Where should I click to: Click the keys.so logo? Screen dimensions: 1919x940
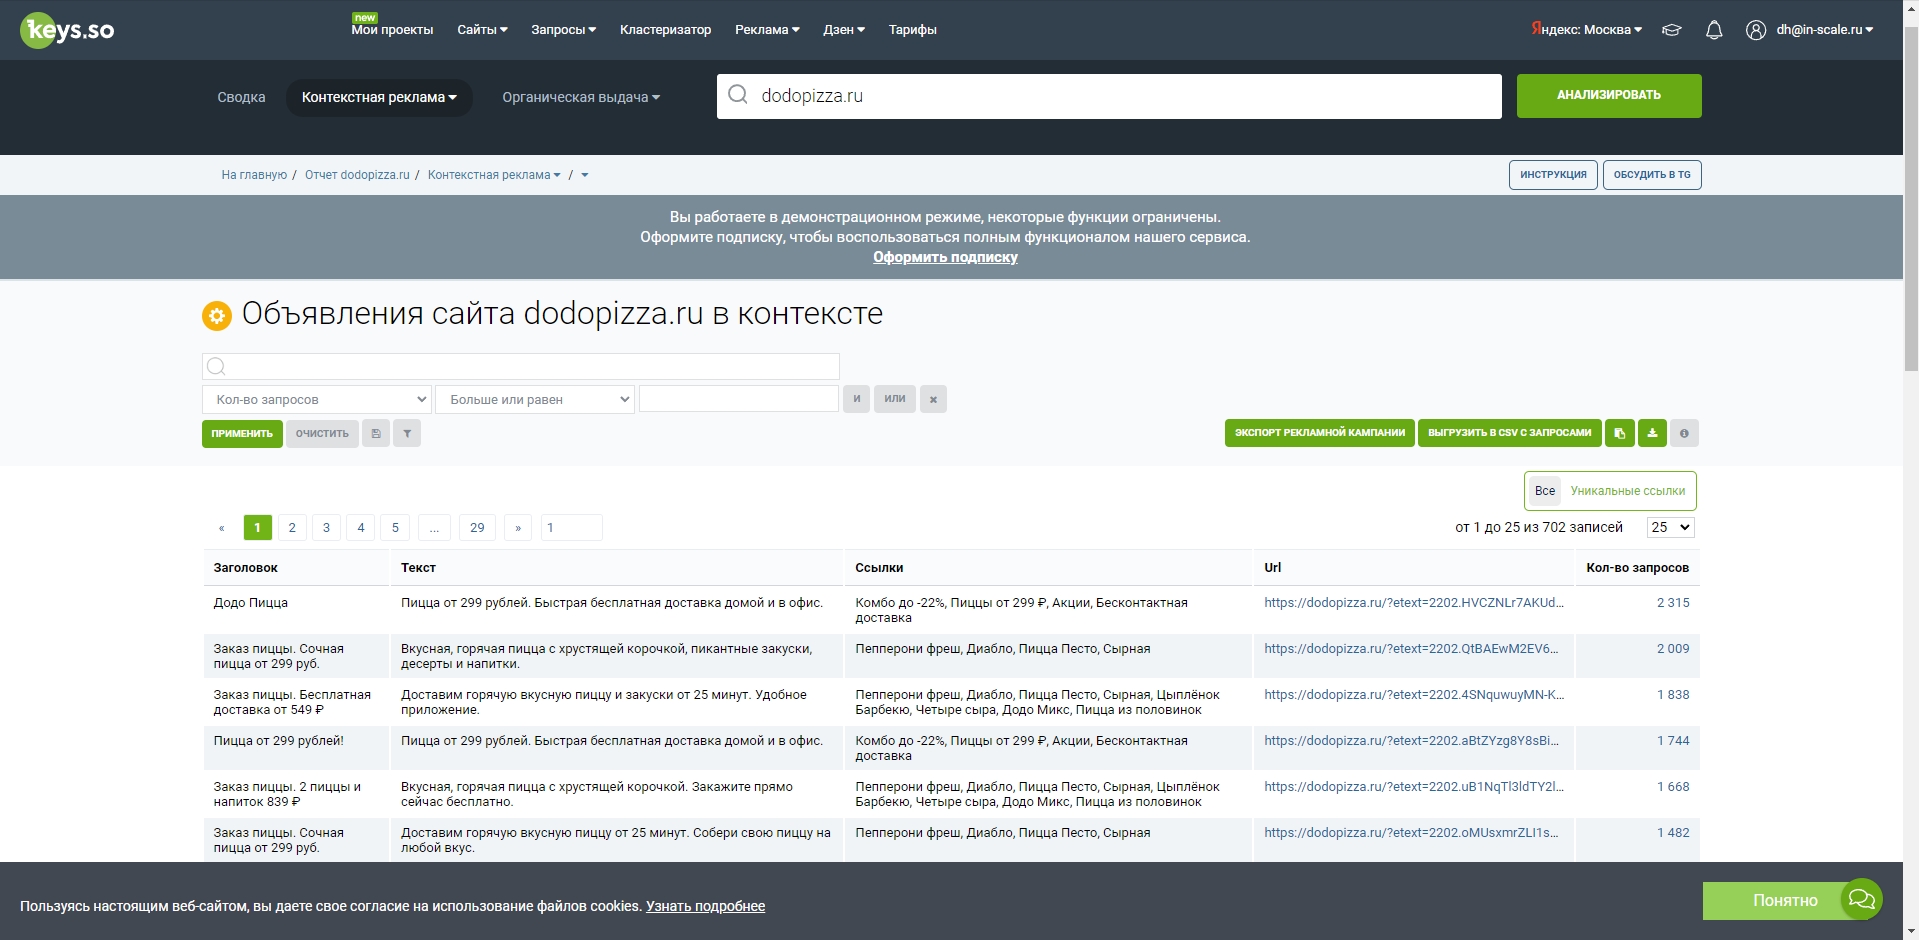pos(67,30)
